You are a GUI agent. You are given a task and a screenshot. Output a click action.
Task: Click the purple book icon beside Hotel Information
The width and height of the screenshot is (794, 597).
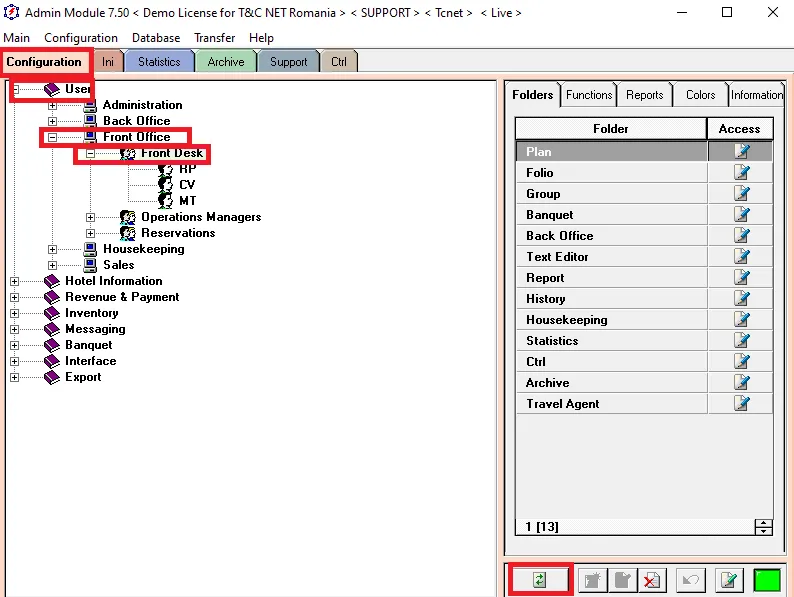tap(52, 281)
